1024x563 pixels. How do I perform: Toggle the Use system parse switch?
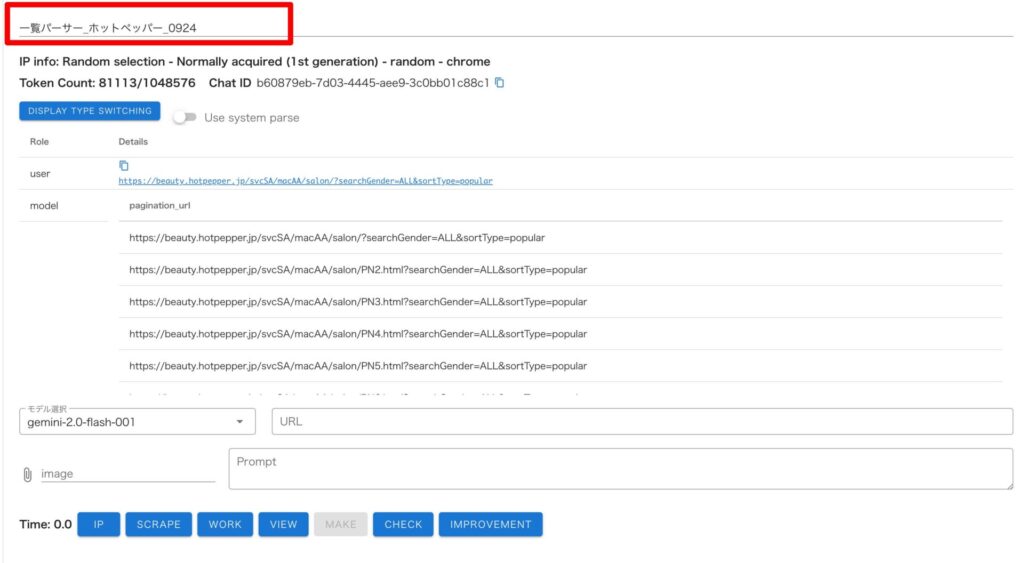click(x=184, y=118)
